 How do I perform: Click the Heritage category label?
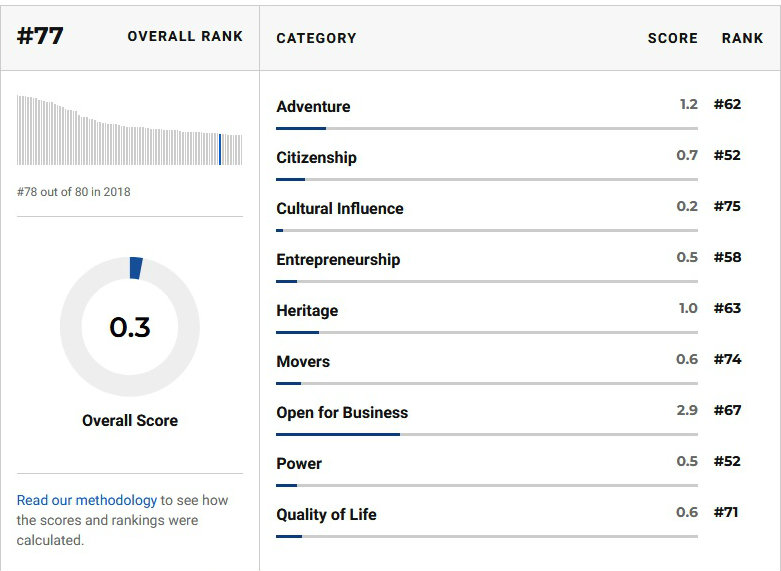[307, 311]
